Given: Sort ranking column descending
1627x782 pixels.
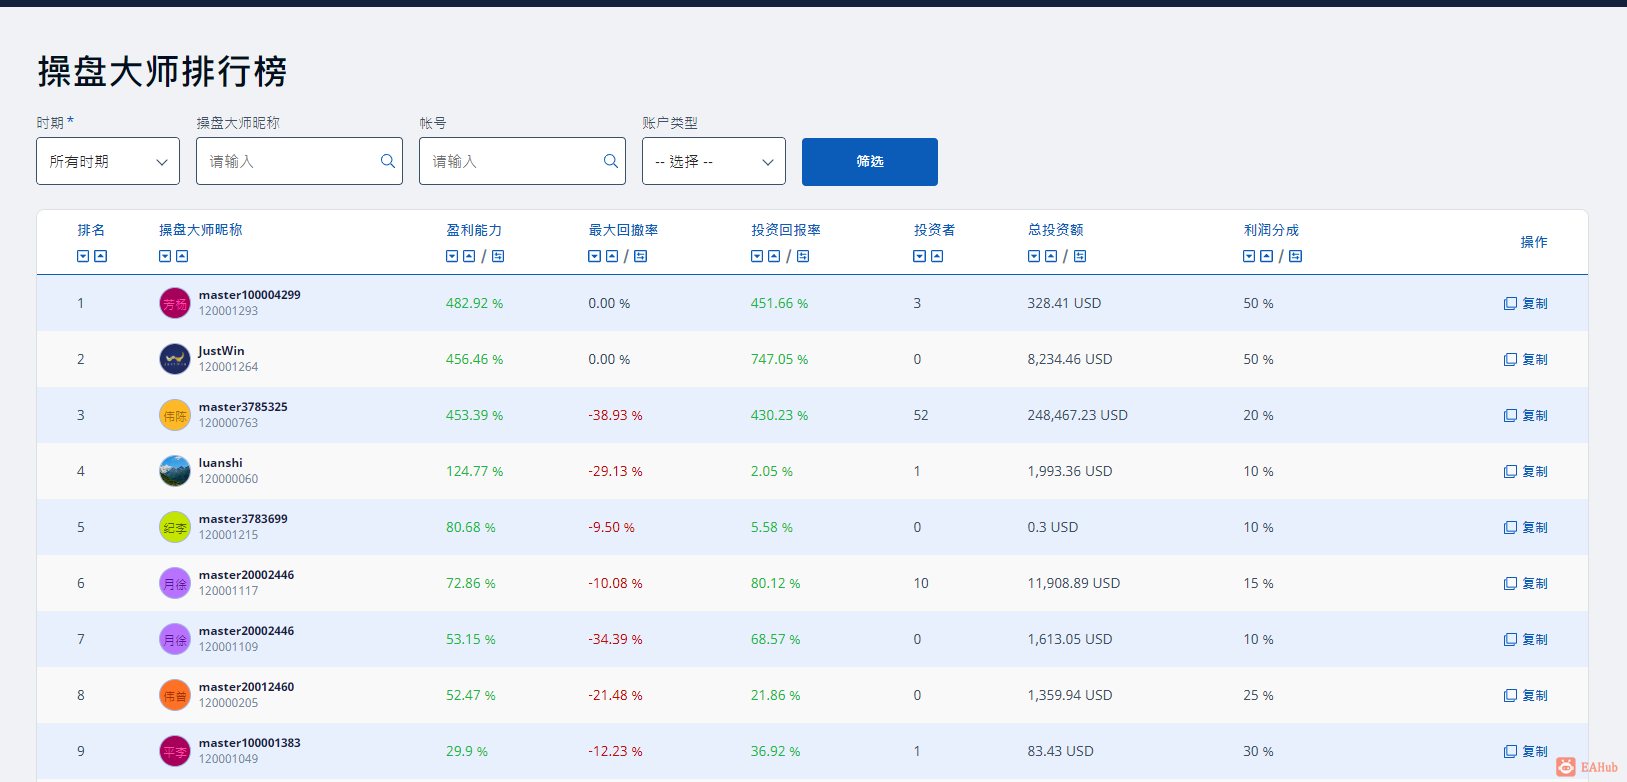Looking at the screenshot, I should [83, 257].
